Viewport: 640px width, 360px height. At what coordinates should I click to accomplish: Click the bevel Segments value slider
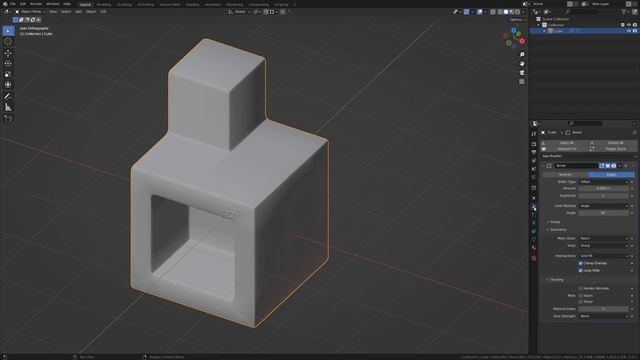[x=604, y=196]
